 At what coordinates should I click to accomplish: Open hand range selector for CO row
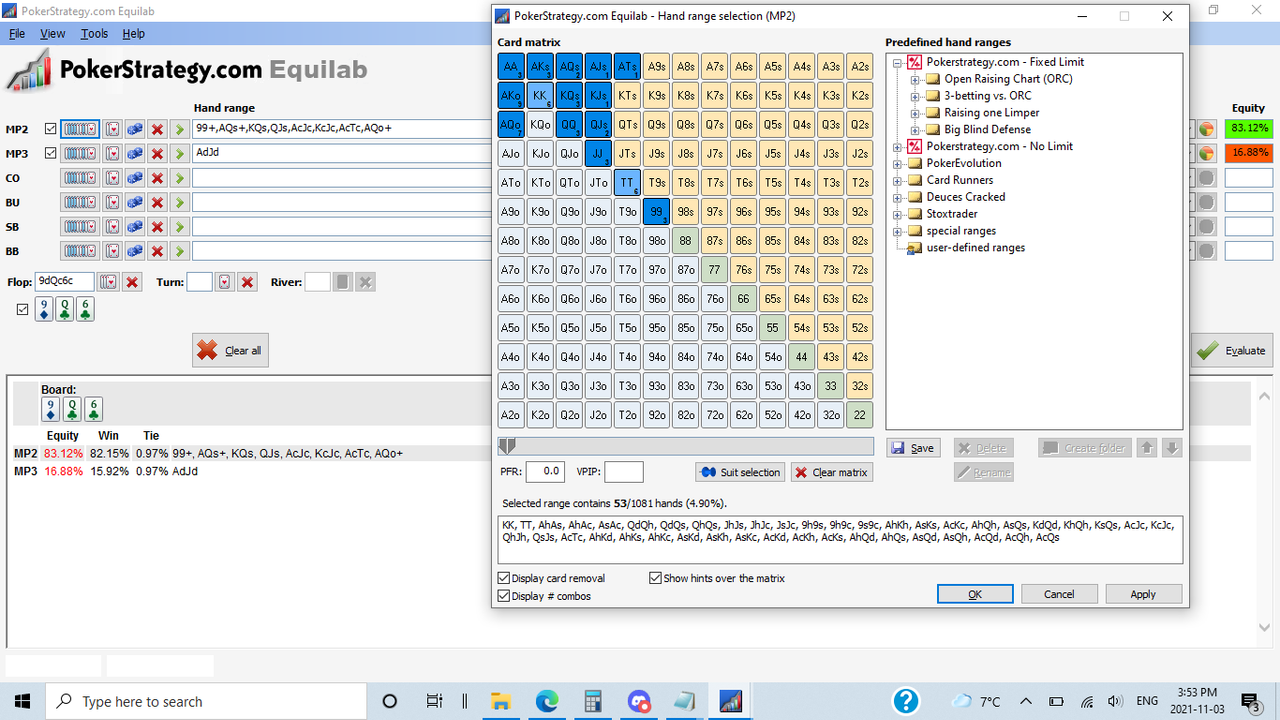[x=80, y=178]
